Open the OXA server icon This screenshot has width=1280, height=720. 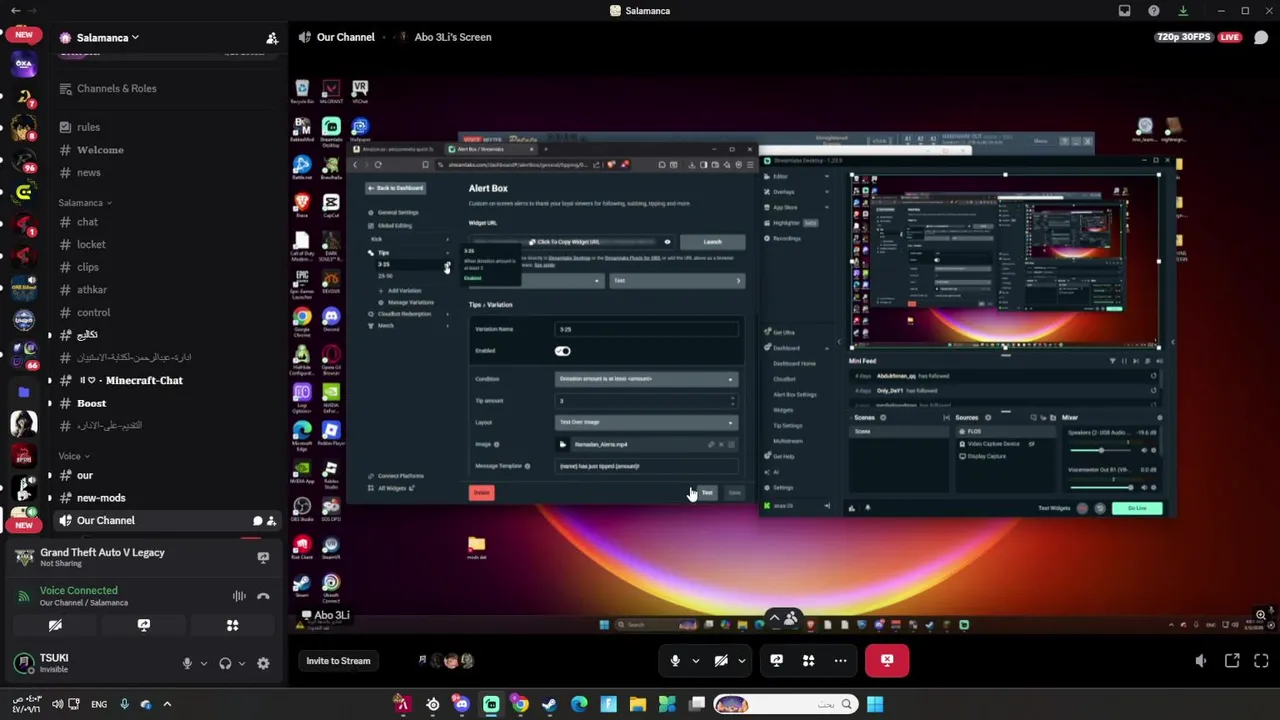tap(24, 64)
